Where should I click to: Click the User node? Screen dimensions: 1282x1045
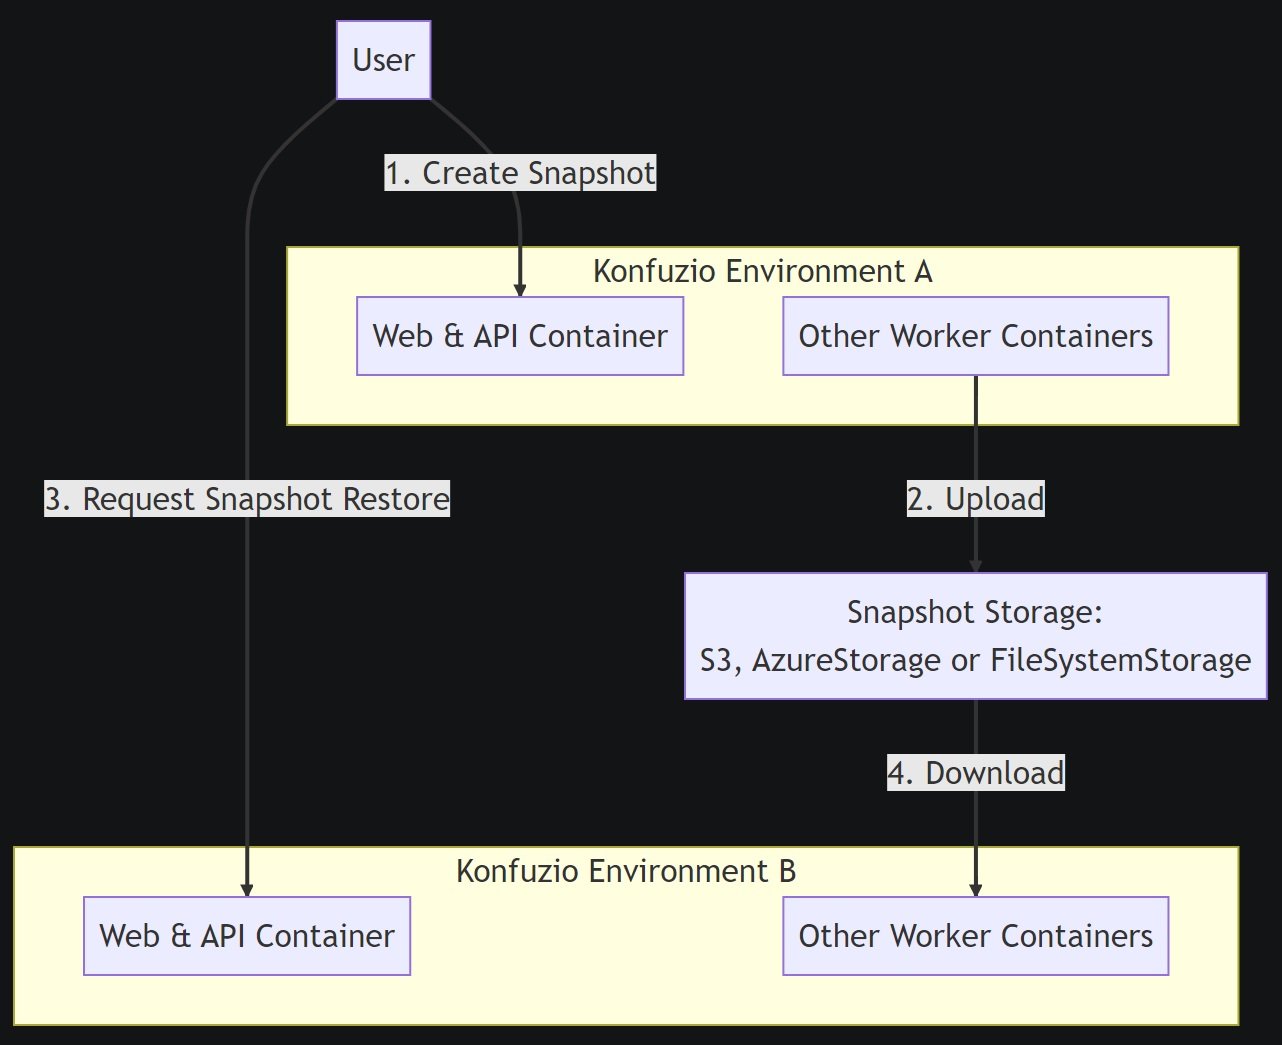pyautogui.click(x=383, y=60)
